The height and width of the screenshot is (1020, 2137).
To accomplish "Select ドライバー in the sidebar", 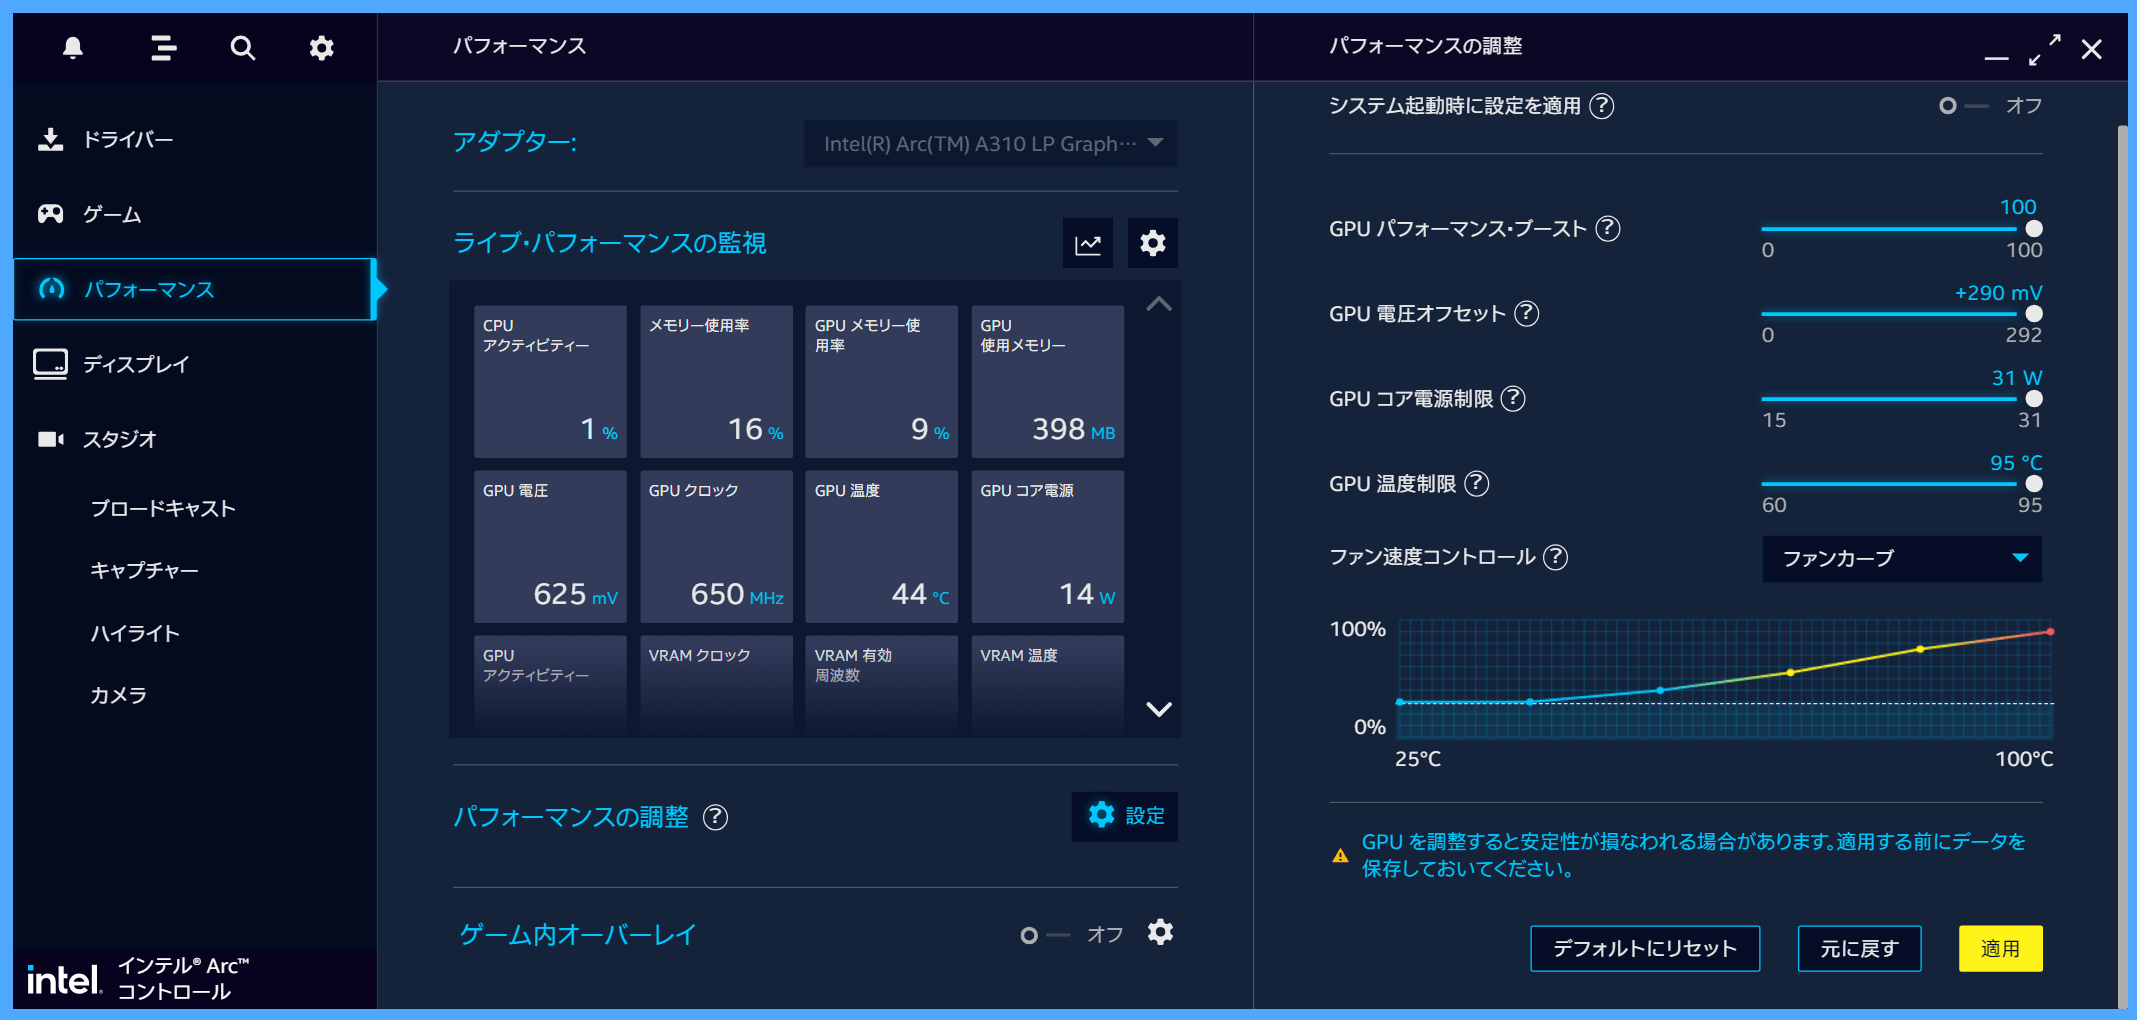I will point(128,139).
